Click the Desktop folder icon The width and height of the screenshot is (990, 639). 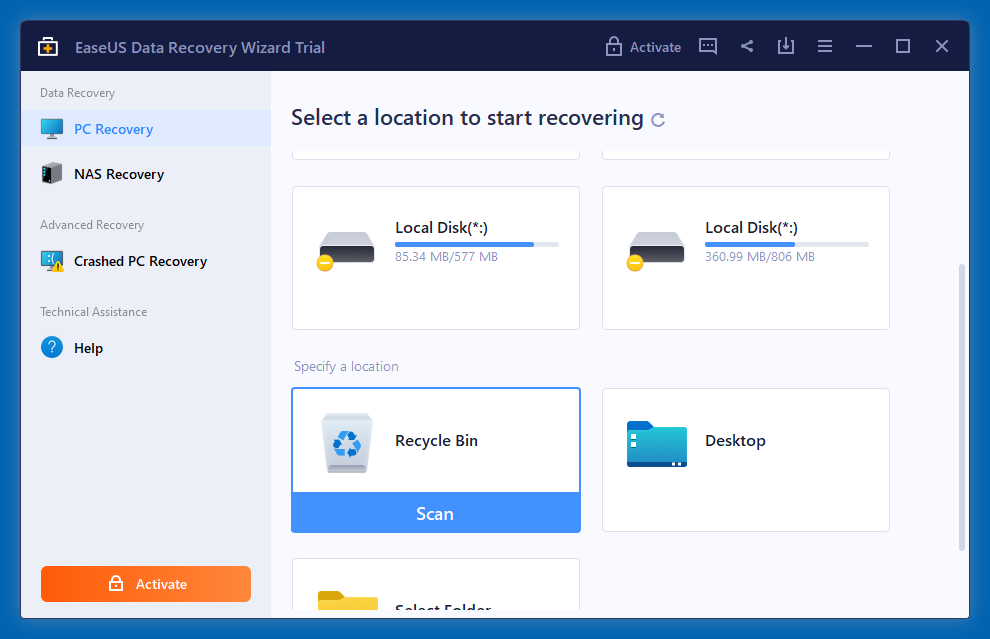[x=657, y=444]
